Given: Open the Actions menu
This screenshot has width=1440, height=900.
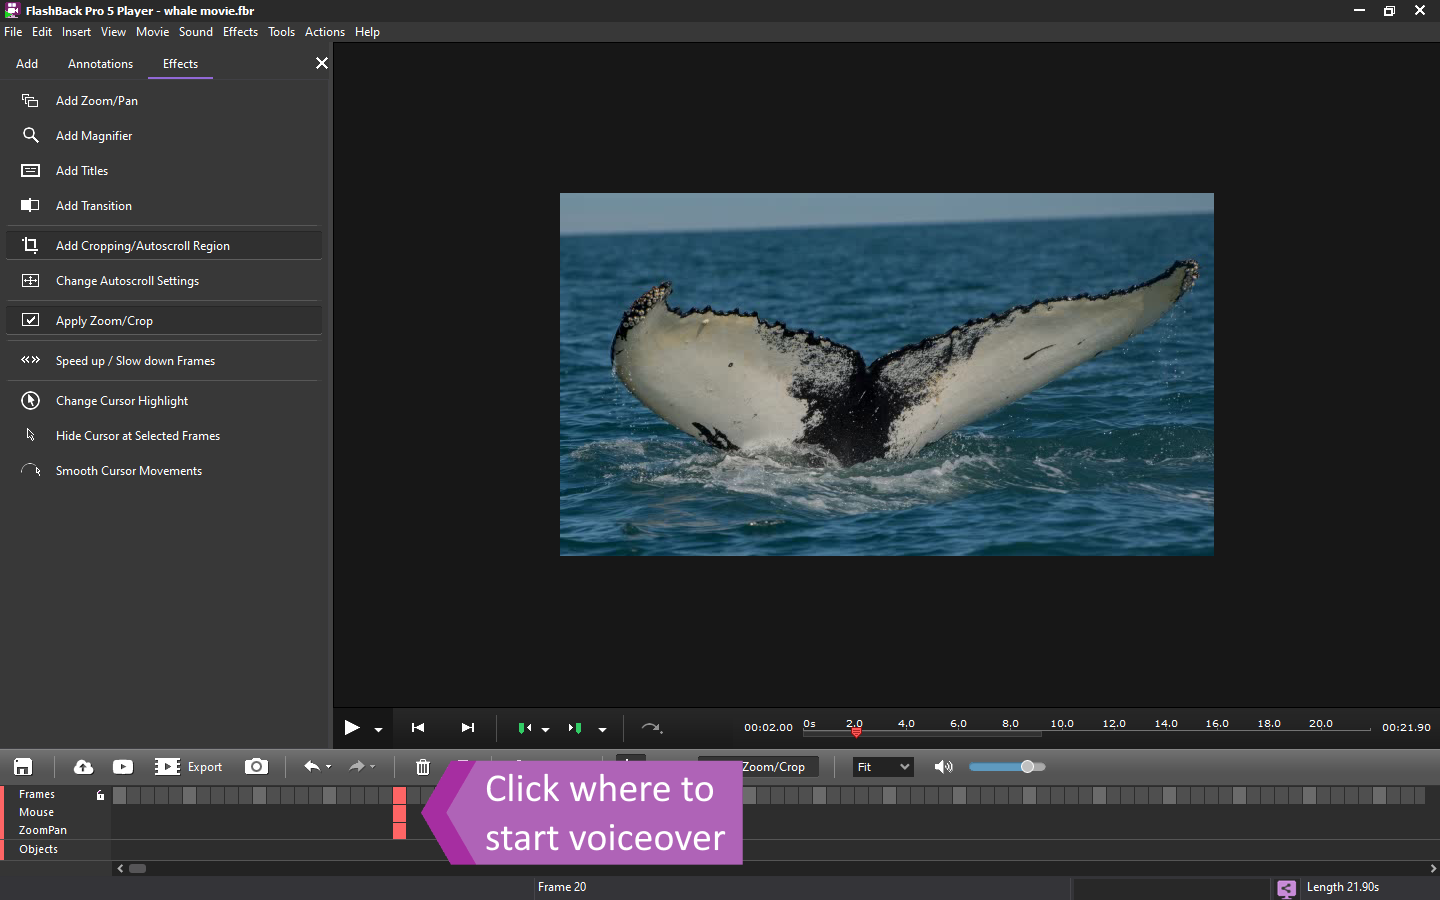Looking at the screenshot, I should click(325, 32).
